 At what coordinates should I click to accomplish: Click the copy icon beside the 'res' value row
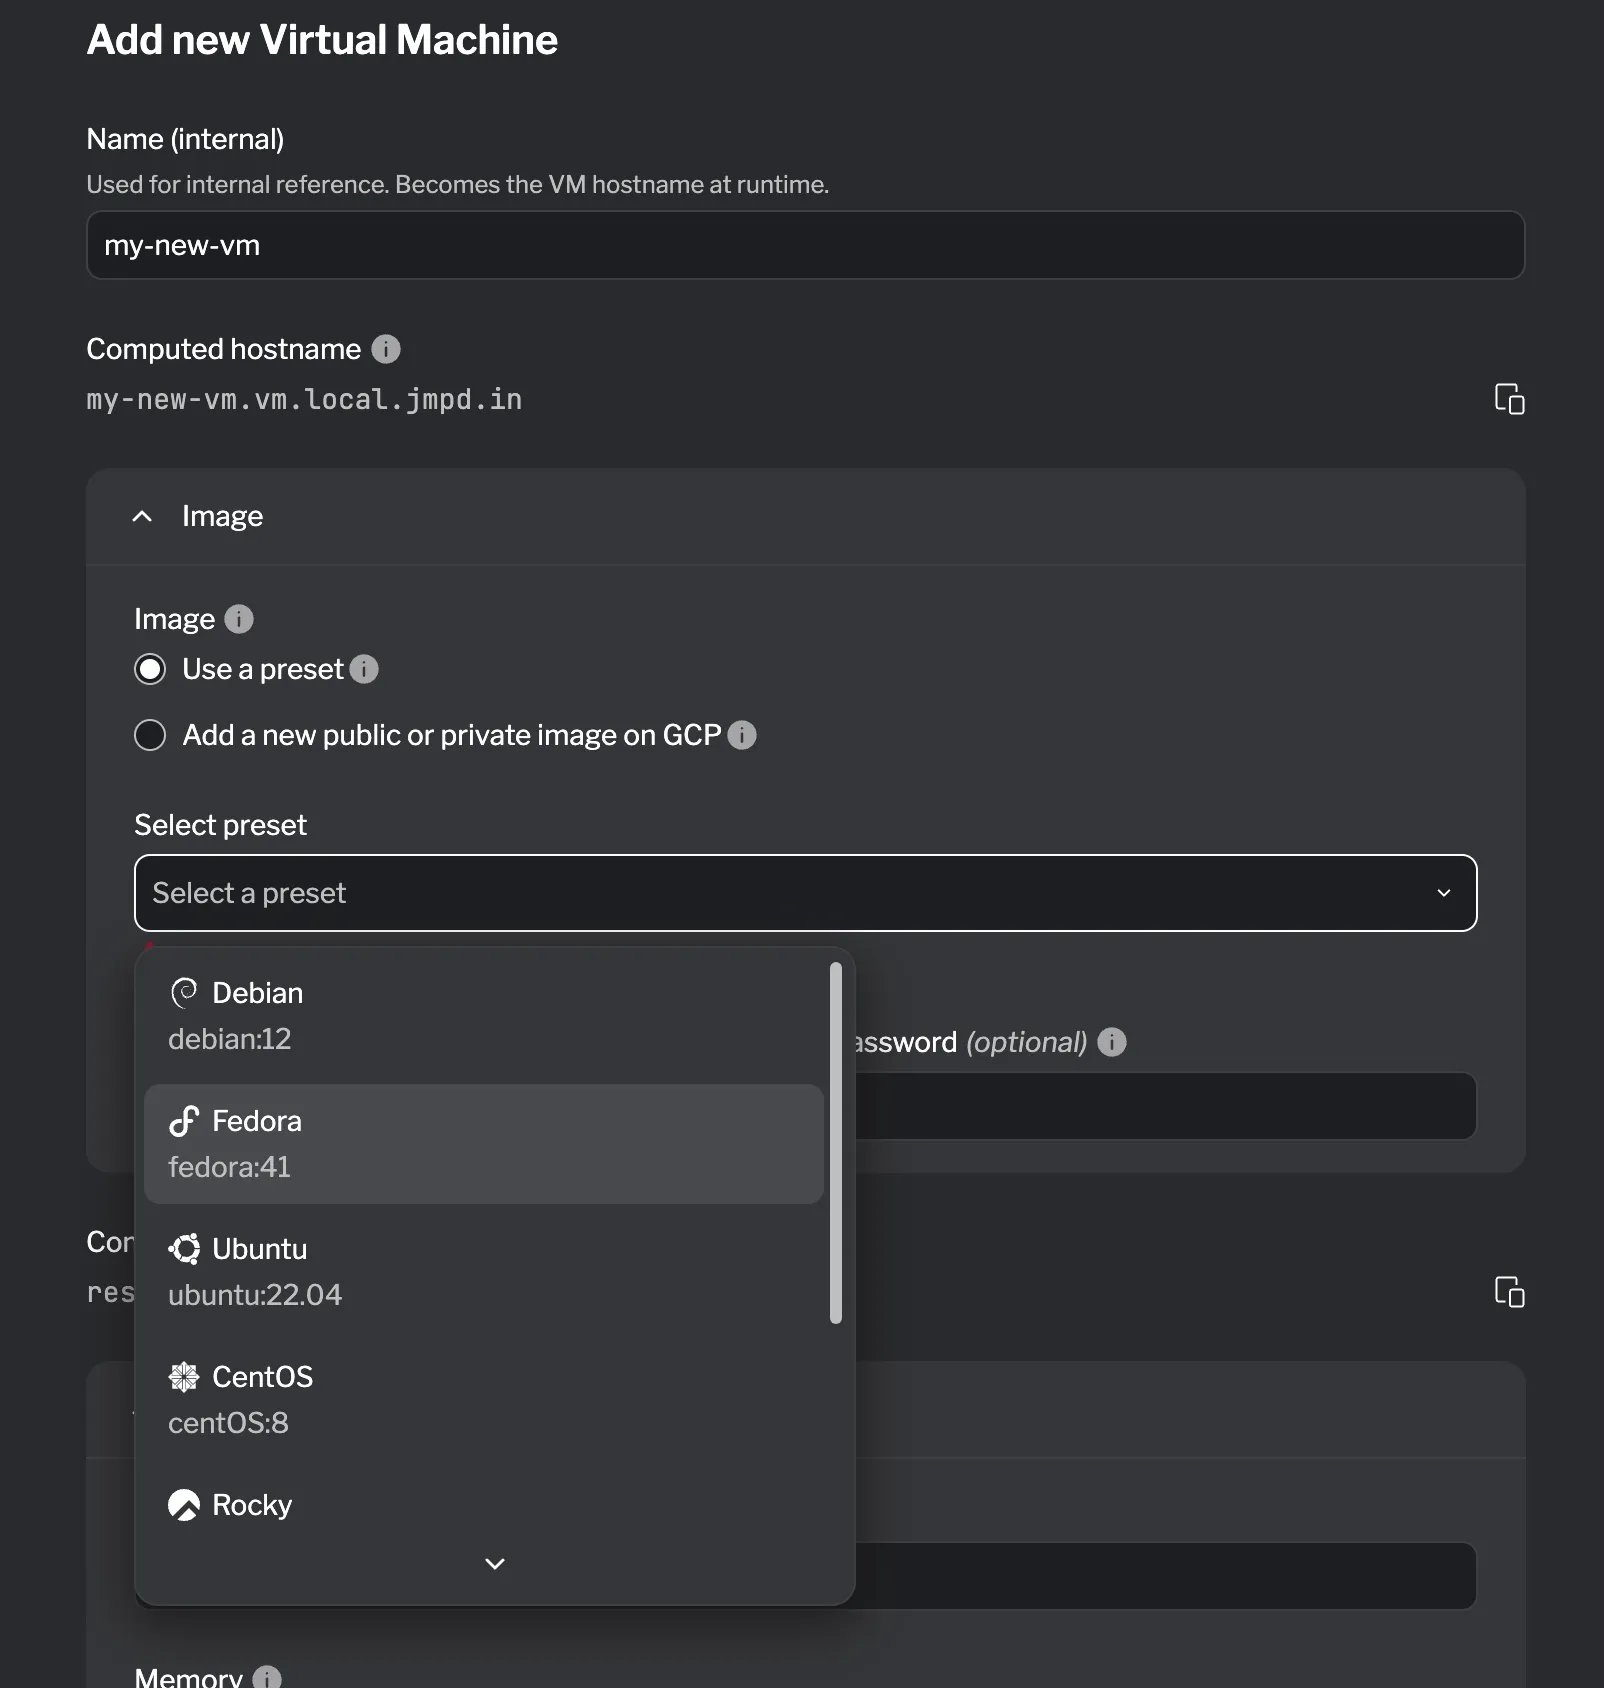pos(1509,1292)
